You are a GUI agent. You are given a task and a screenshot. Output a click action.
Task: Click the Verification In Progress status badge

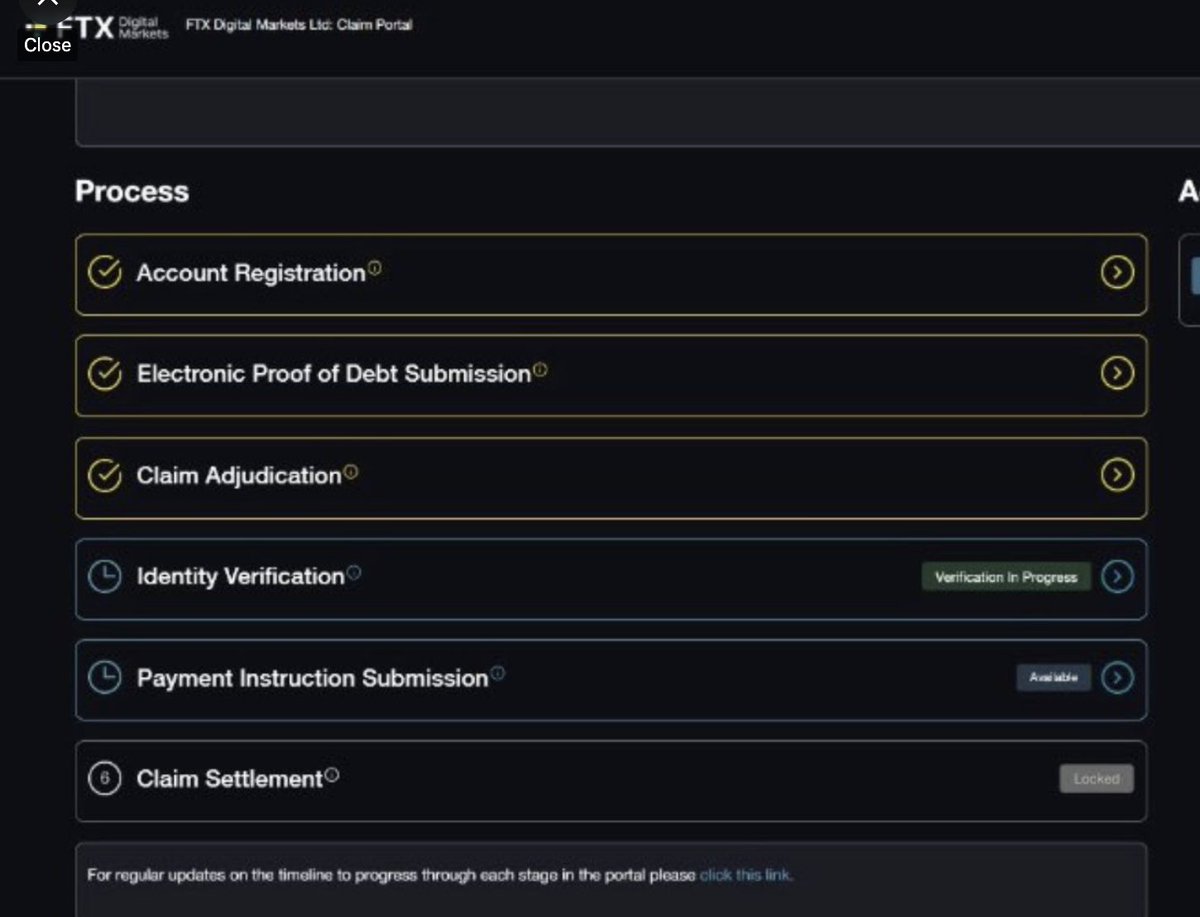1006,577
